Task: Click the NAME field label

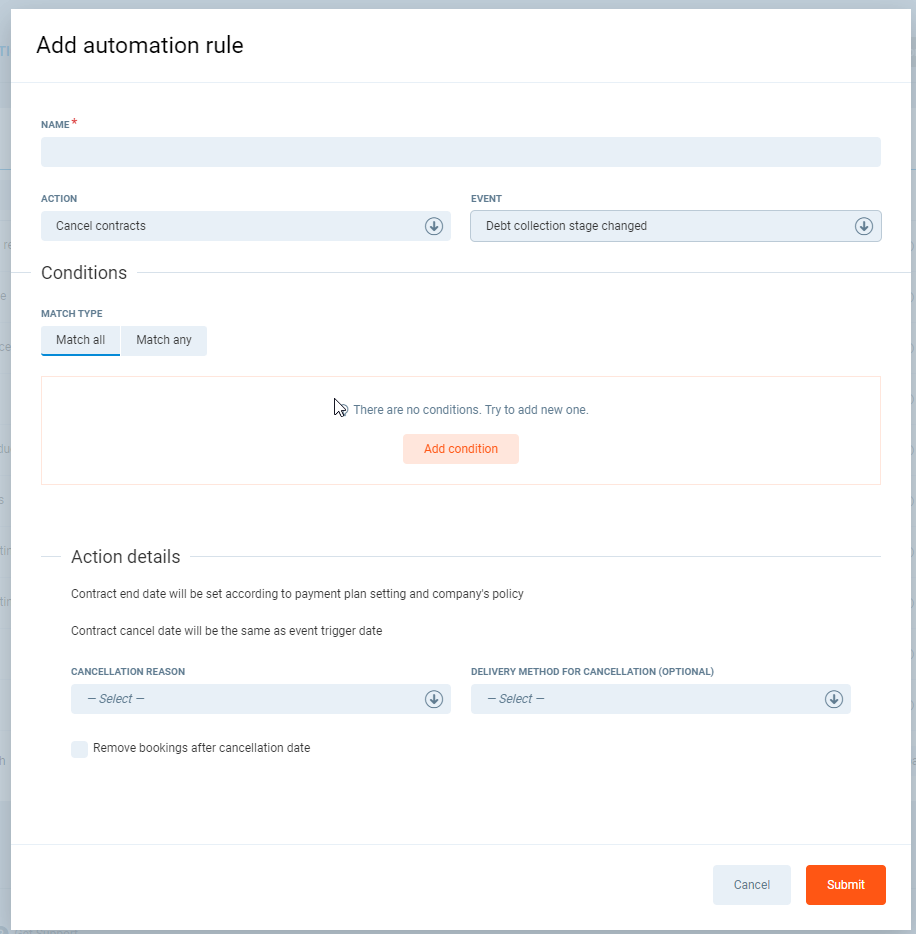Action: pyautogui.click(x=55, y=125)
